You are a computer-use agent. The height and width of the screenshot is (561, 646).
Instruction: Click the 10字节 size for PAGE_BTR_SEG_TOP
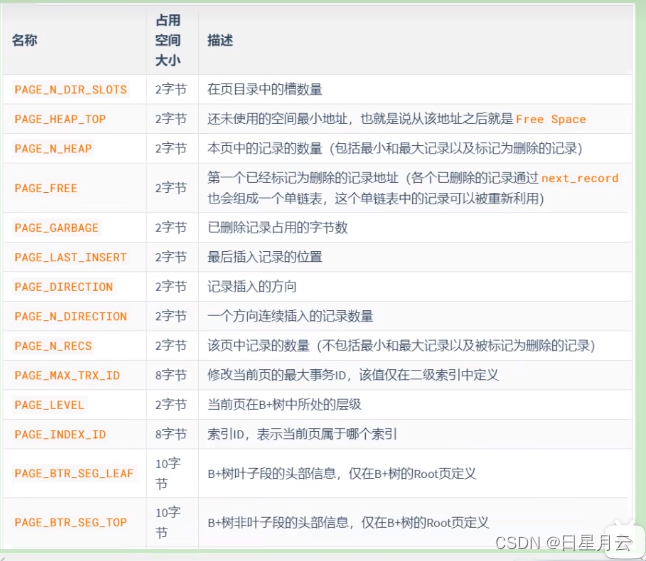tap(168, 522)
